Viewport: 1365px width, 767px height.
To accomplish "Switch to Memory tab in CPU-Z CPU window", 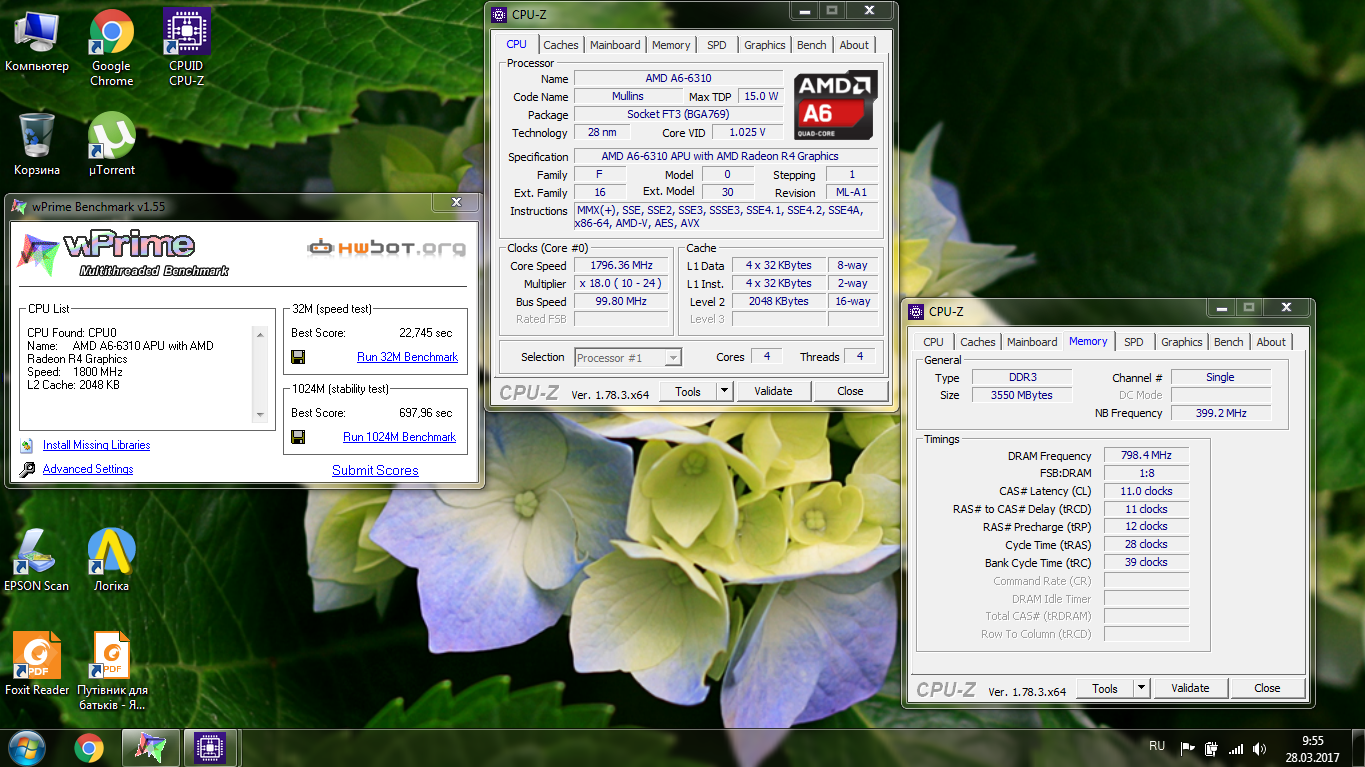I will tap(671, 45).
